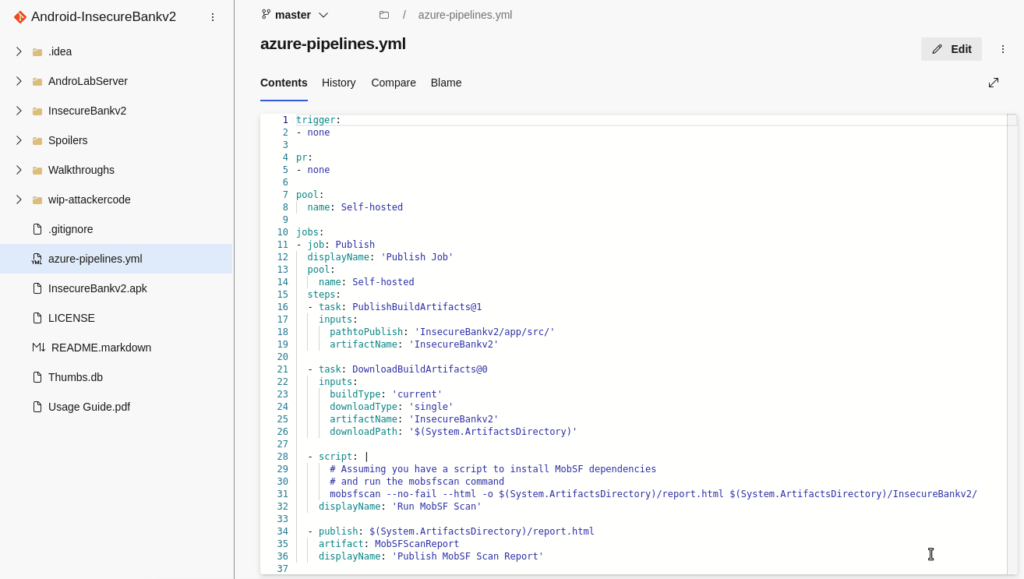Viewport: 1024px width, 579px height.
Task: Click pathtoPublish value on line 18
Action: 485,332
